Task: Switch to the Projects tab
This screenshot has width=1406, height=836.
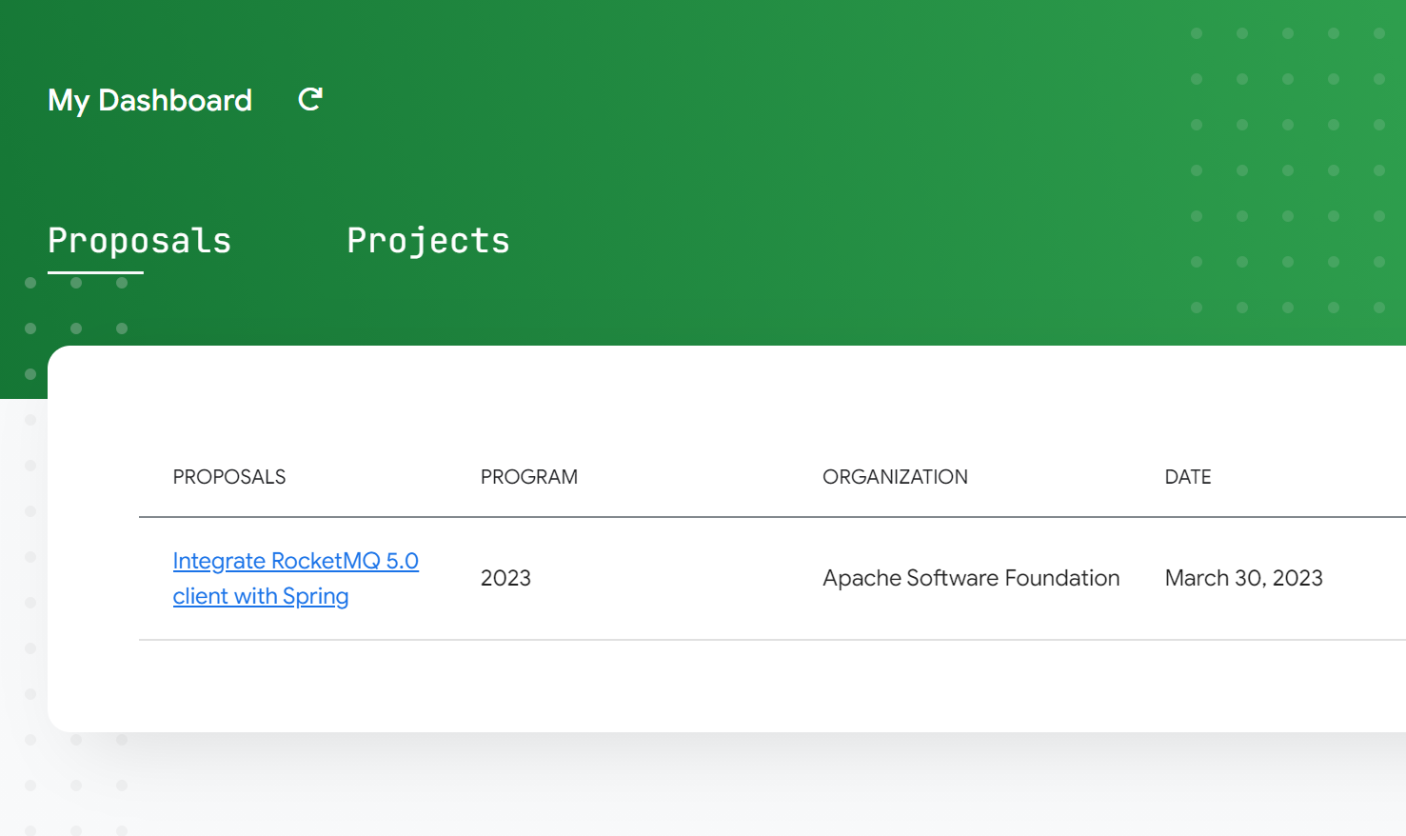Action: pos(428,241)
